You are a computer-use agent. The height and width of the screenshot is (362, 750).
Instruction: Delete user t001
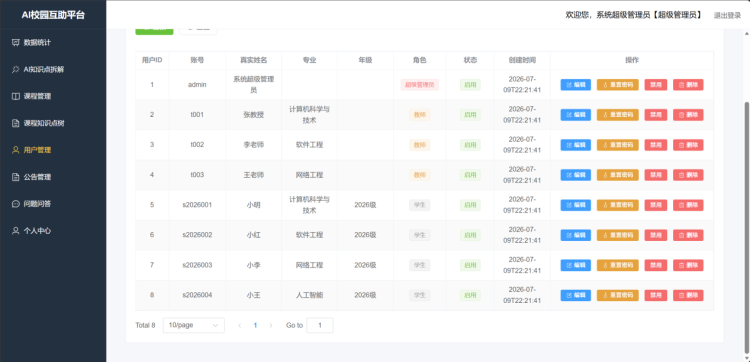click(x=688, y=115)
